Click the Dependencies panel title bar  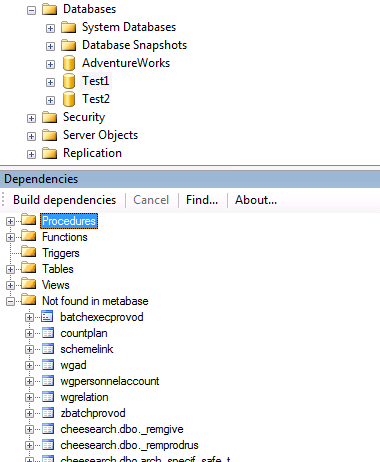pyautogui.click(x=190, y=179)
